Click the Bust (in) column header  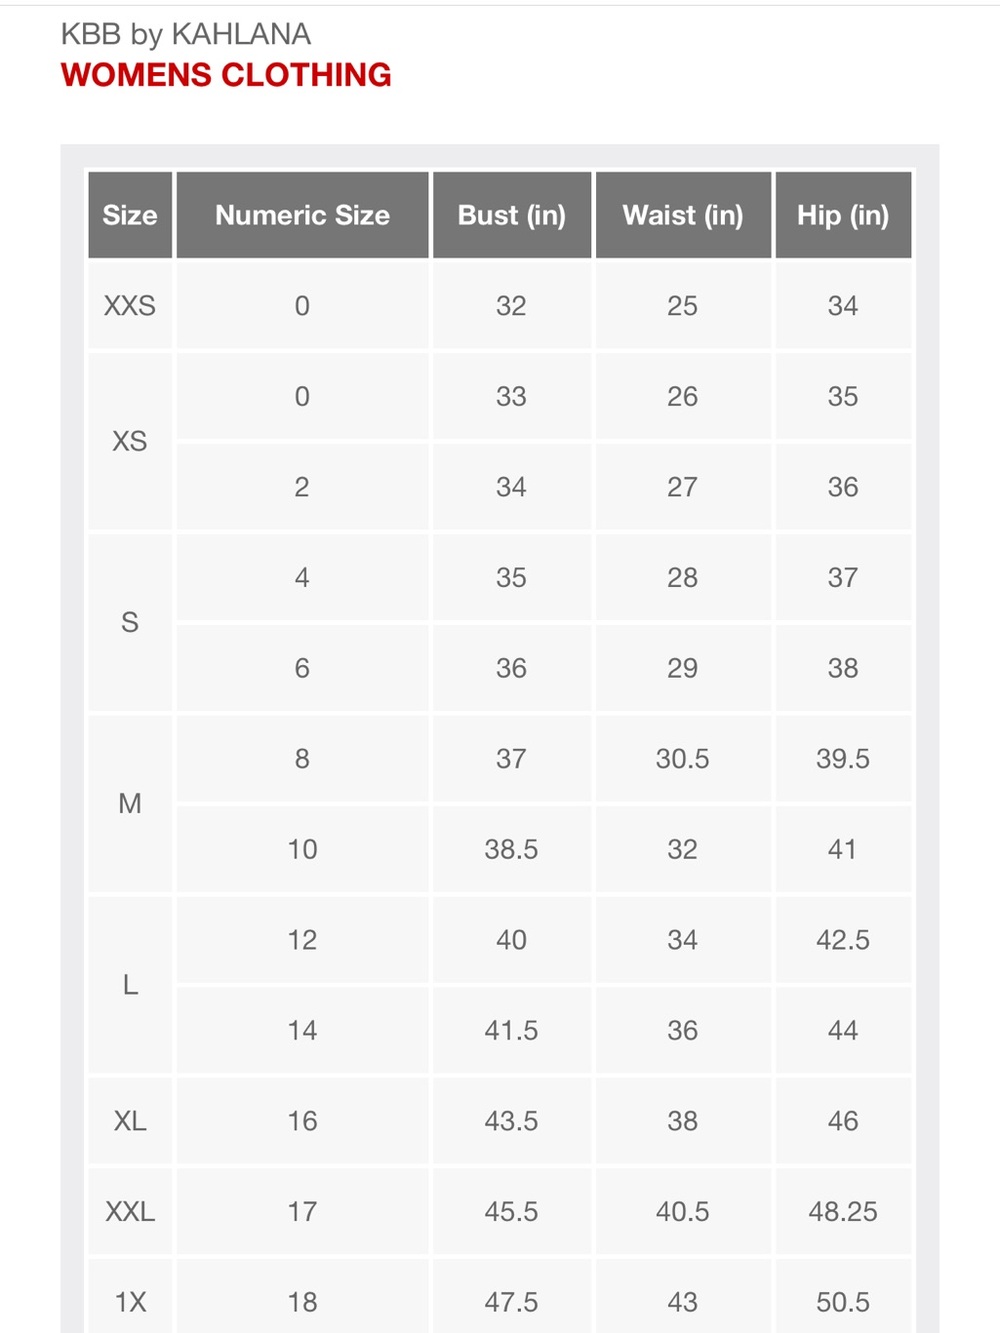[x=511, y=215]
